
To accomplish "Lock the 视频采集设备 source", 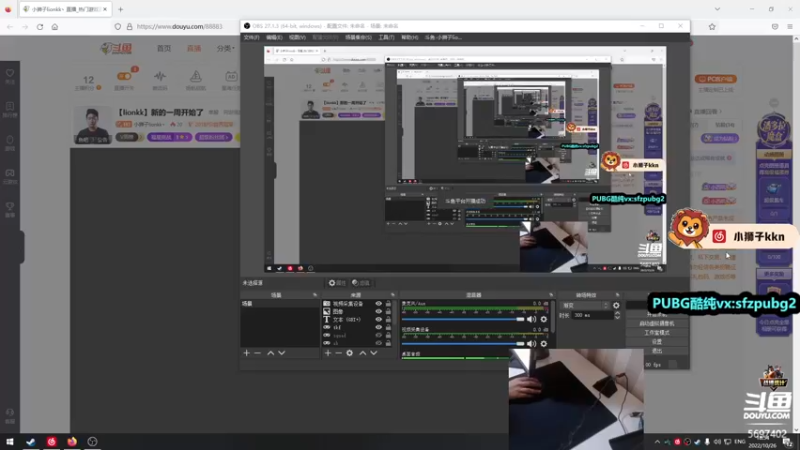I will (x=388, y=304).
